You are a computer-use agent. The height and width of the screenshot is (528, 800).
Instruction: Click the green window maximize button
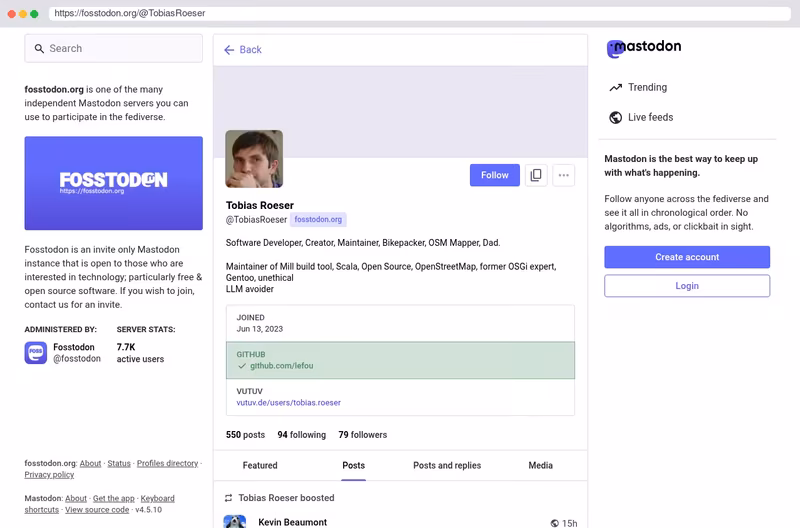pos(34,14)
